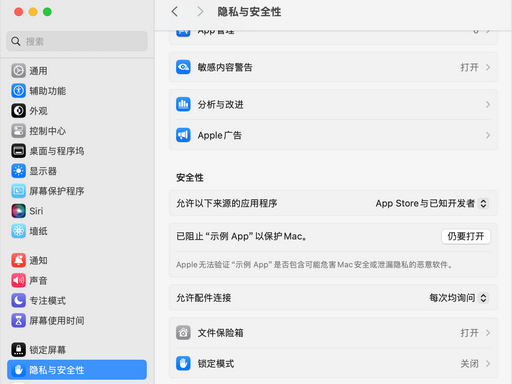Open 屏幕使用时间 hourglass icon
Screen dimensions: 512x384
(18, 321)
